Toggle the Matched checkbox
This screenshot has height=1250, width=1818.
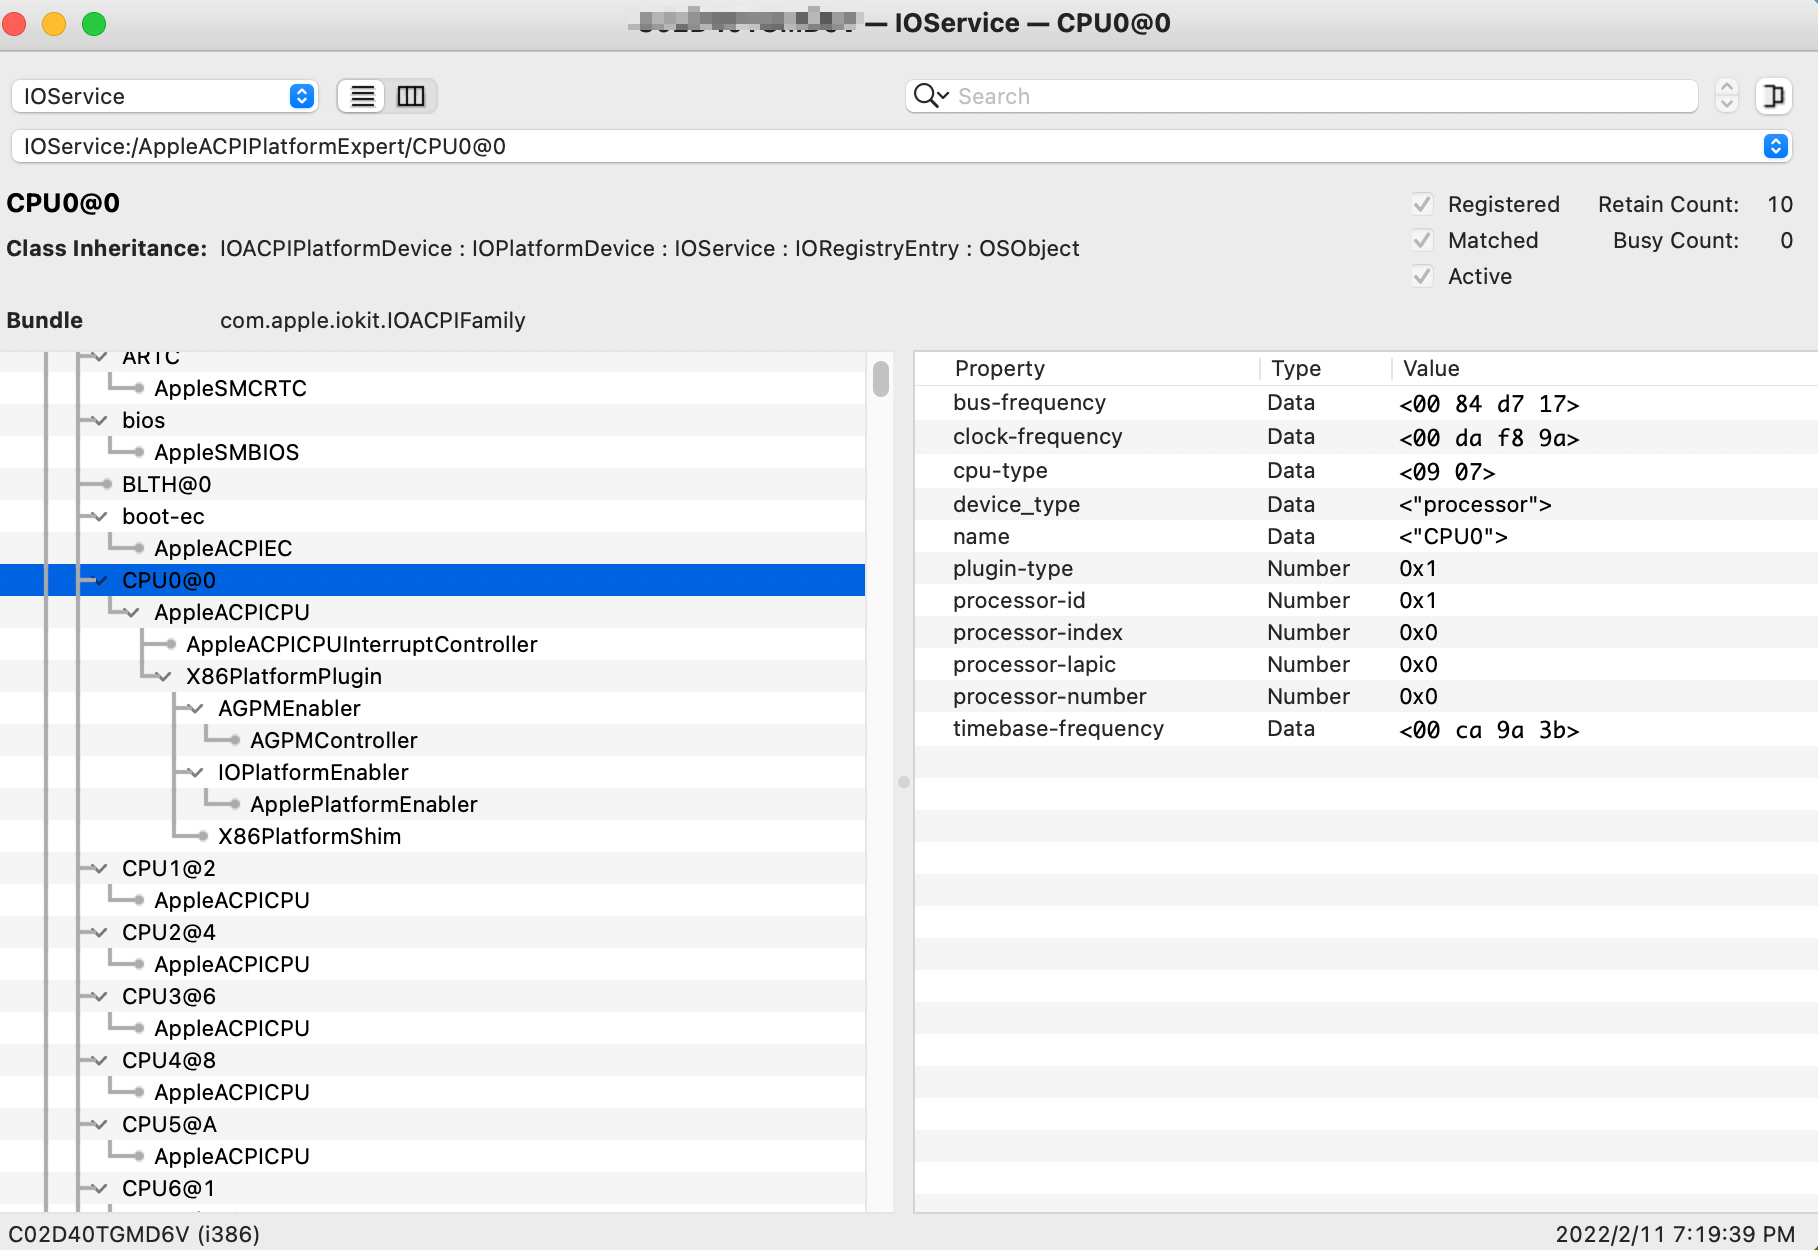pos(1422,240)
